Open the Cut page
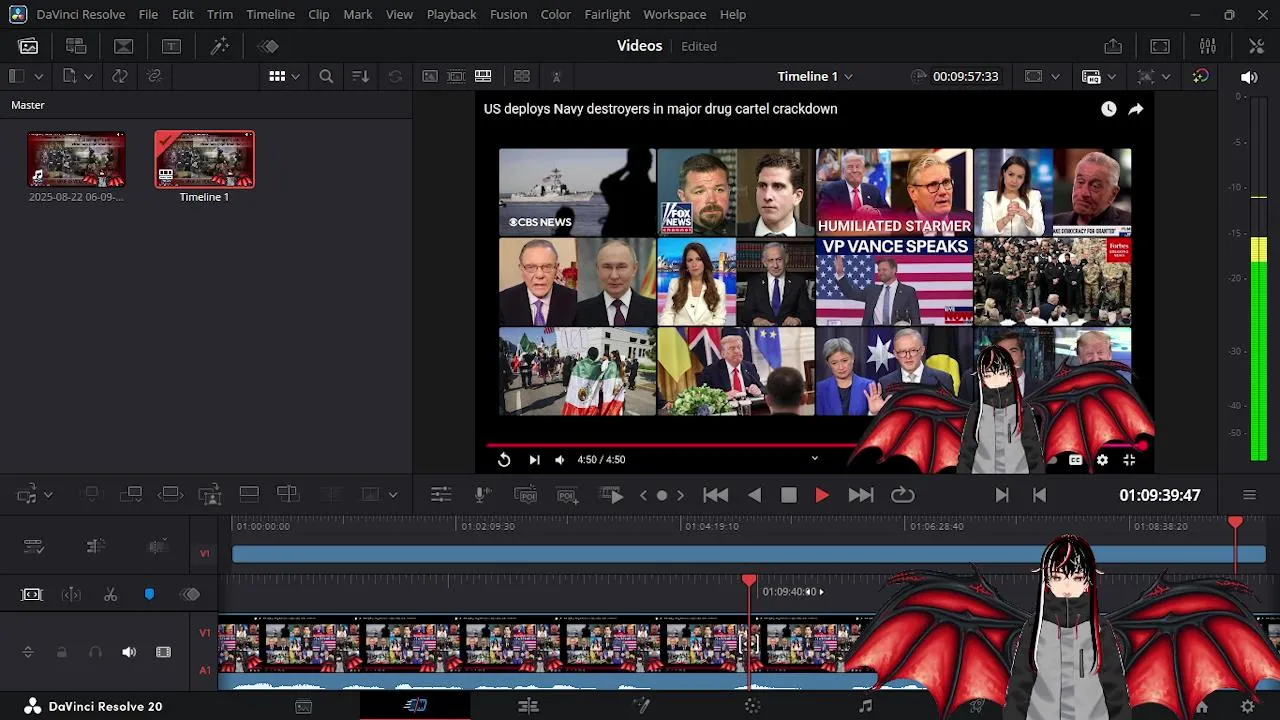Viewport: 1280px width, 720px height. 415,706
